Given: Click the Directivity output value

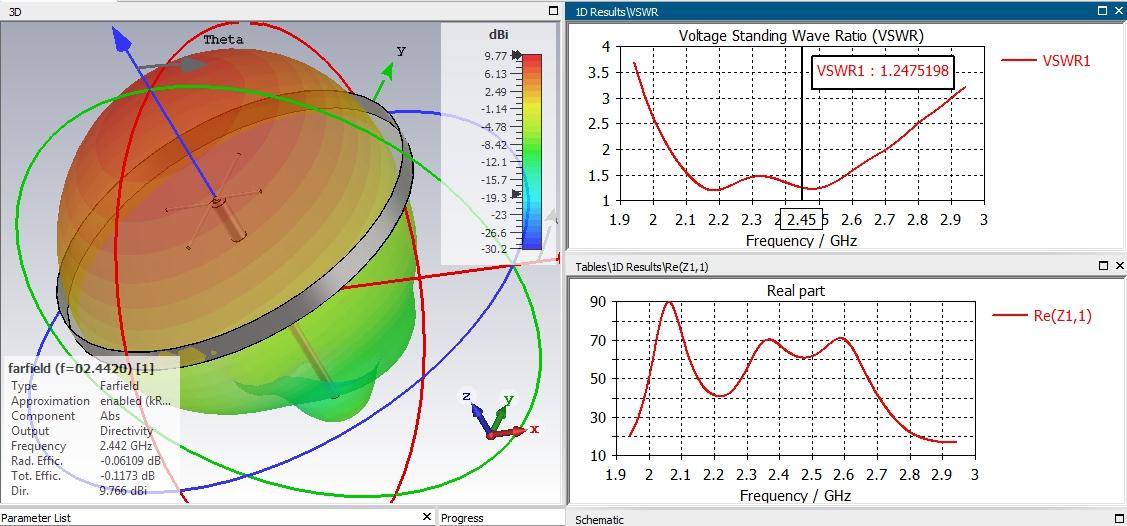Looking at the screenshot, I should coord(126,431).
